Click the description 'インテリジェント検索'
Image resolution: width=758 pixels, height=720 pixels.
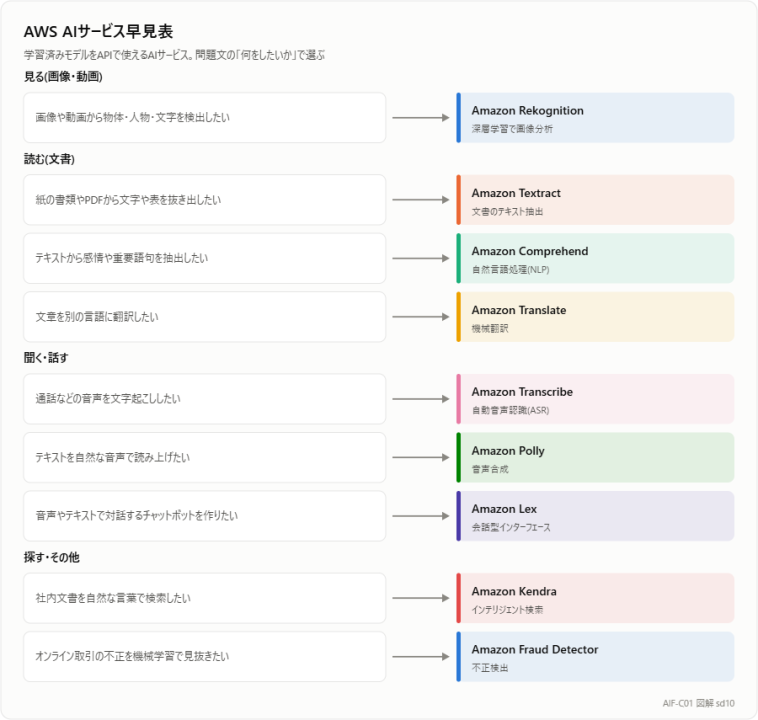pos(507,609)
